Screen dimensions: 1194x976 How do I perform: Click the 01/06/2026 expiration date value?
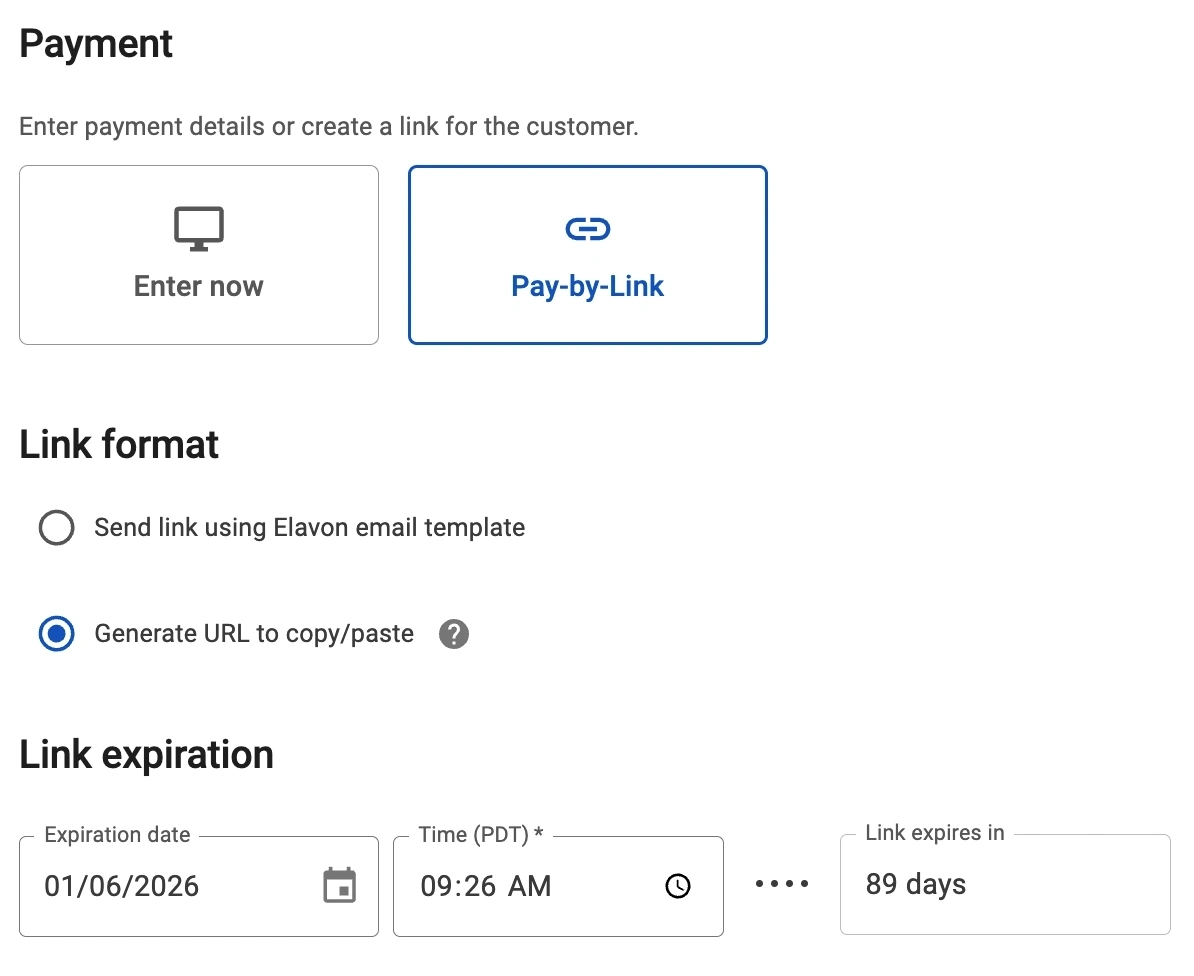click(122, 886)
